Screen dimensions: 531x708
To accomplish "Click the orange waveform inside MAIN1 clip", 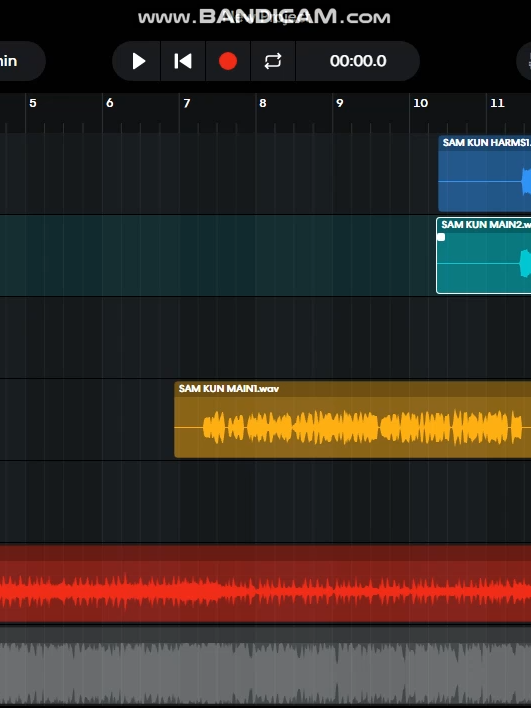I will 363,427.
